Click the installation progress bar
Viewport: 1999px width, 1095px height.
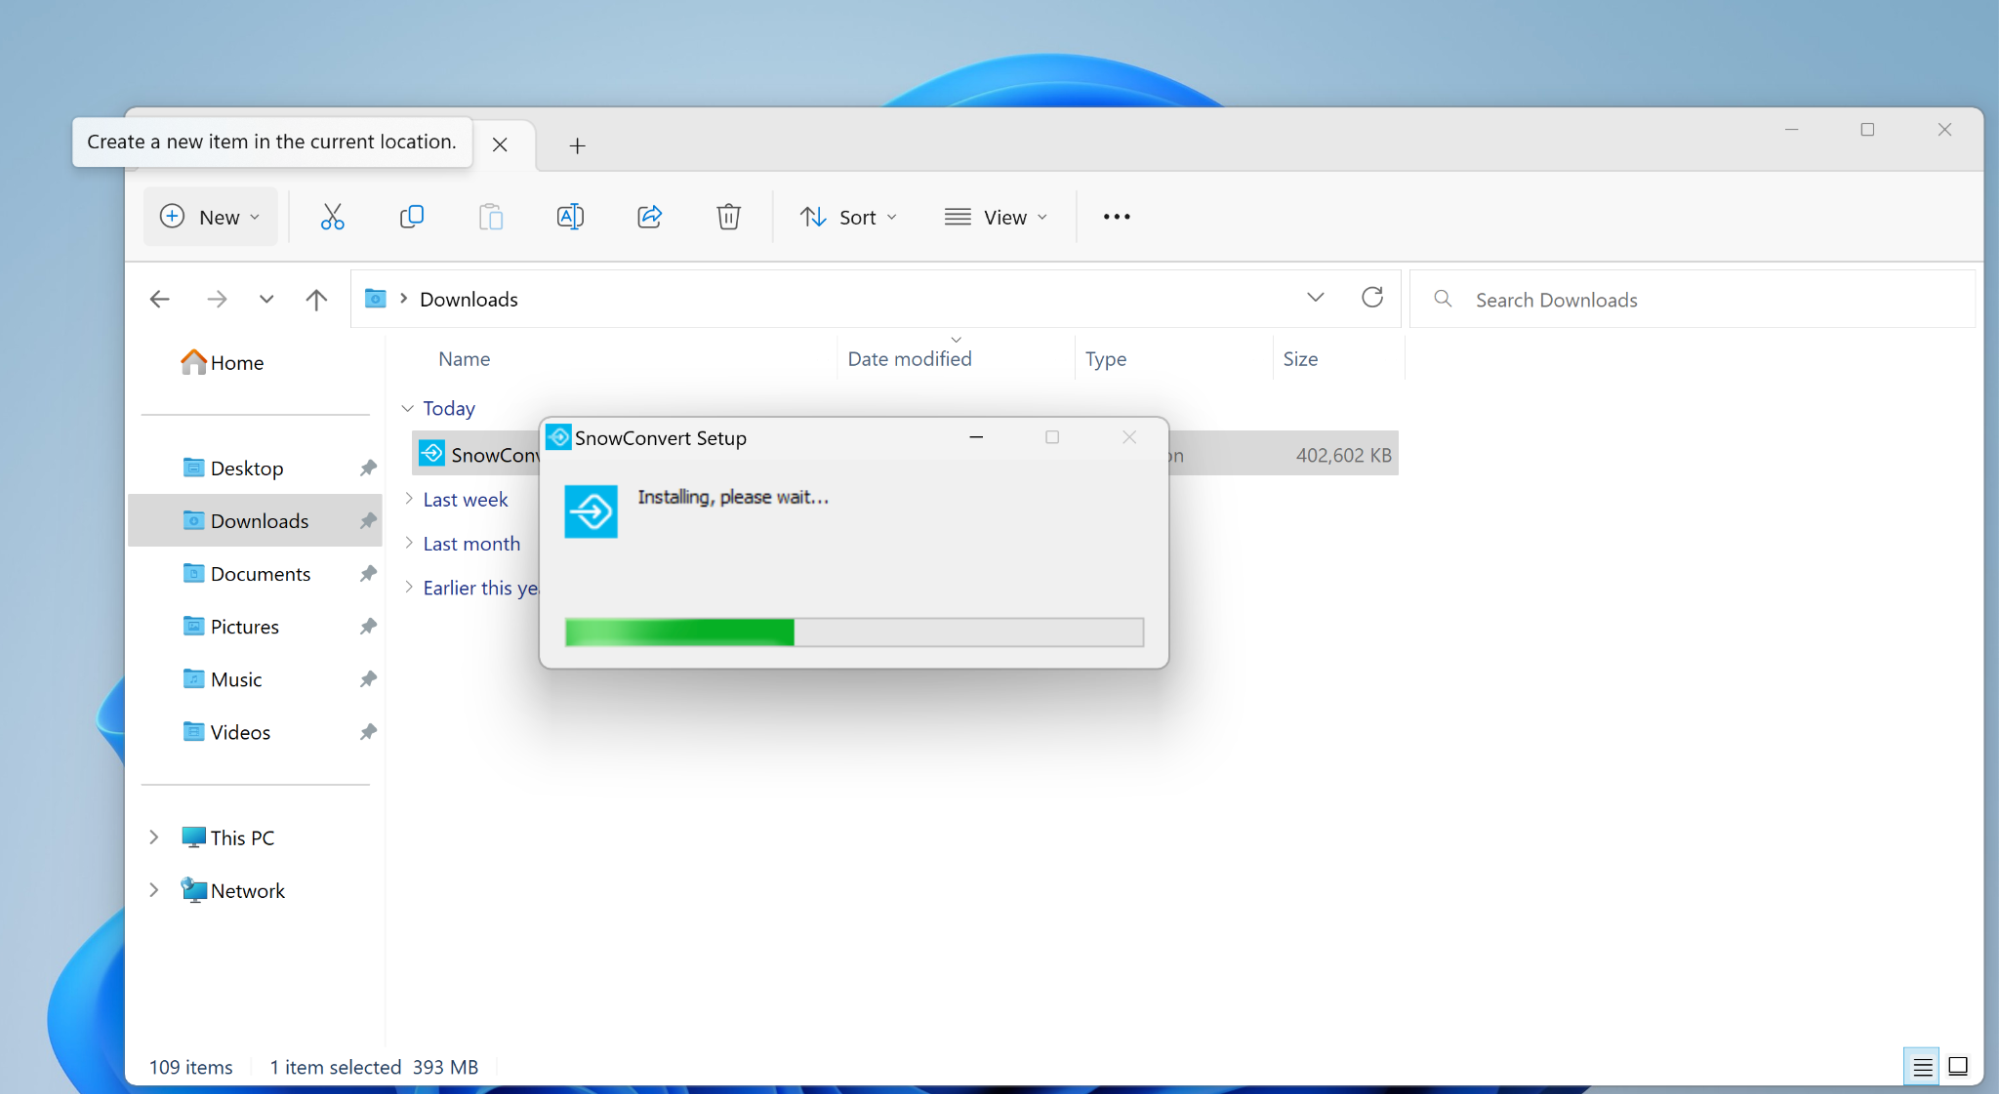853,632
